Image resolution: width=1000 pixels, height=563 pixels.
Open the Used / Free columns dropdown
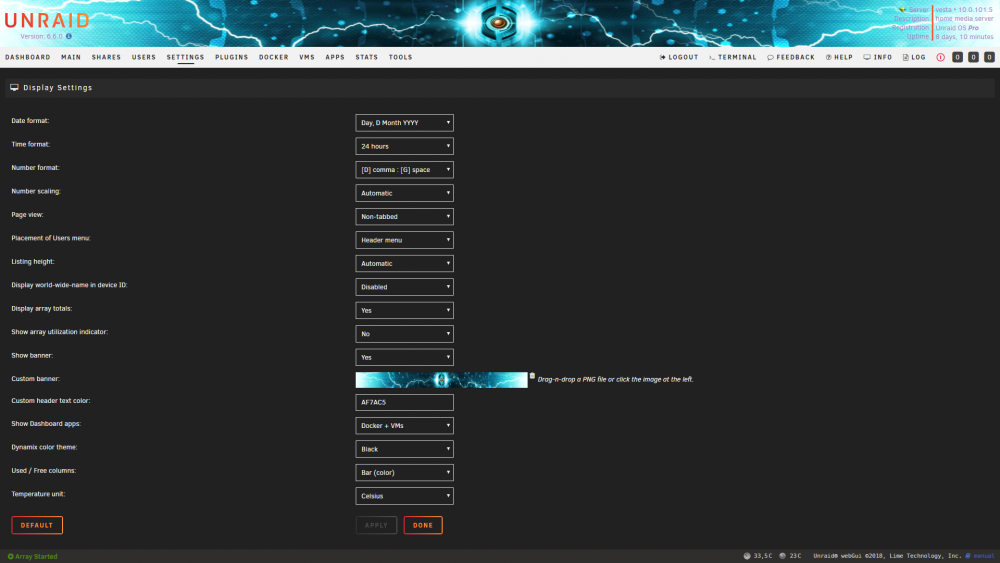tap(404, 472)
